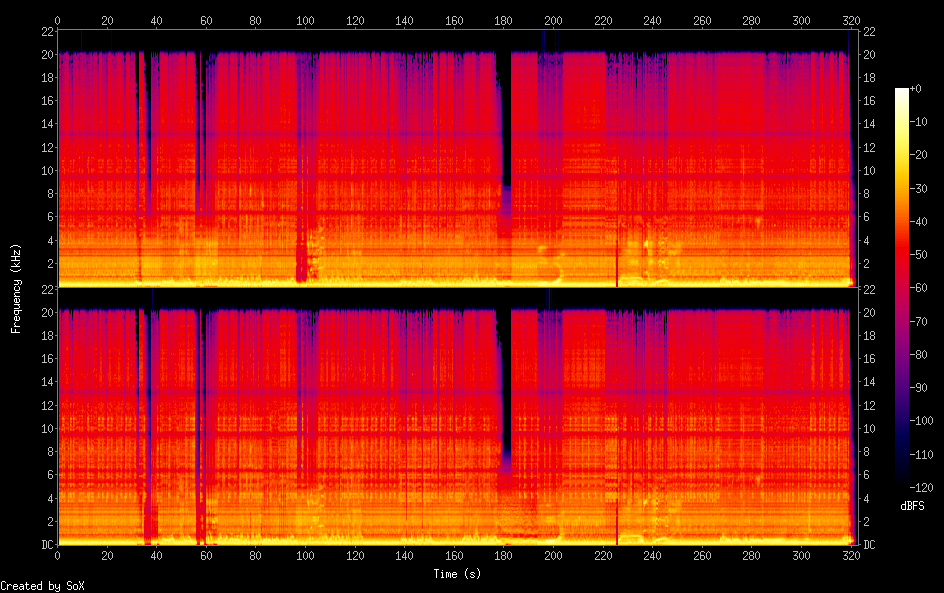Screen dimensions: 944x593
Task: Select the "-90" color scale label
Action: pos(919,388)
